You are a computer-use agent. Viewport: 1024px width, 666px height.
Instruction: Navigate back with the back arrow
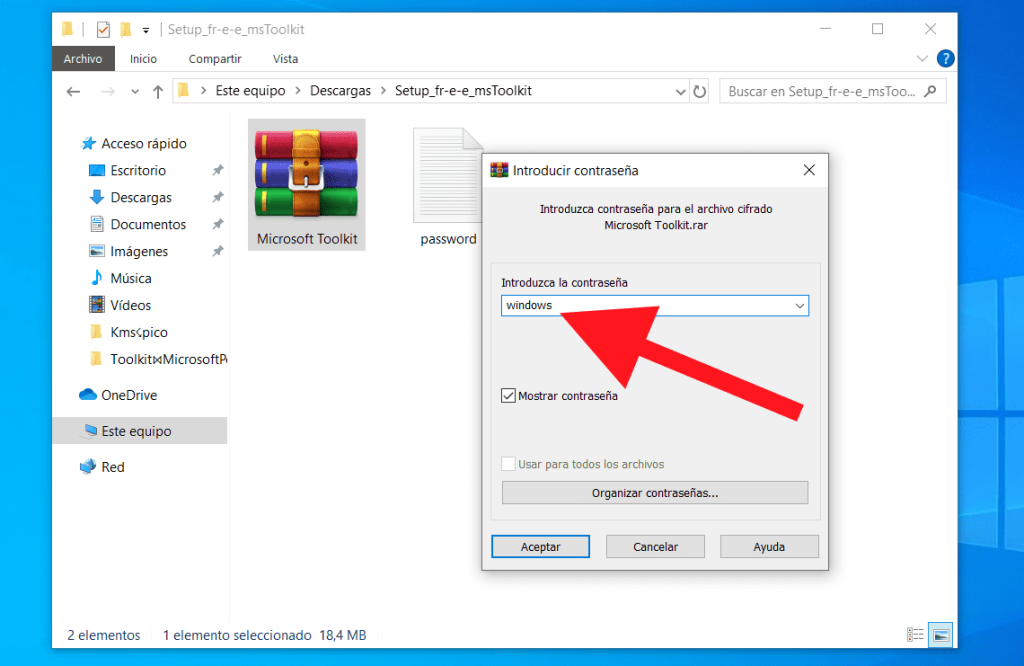pos(73,90)
